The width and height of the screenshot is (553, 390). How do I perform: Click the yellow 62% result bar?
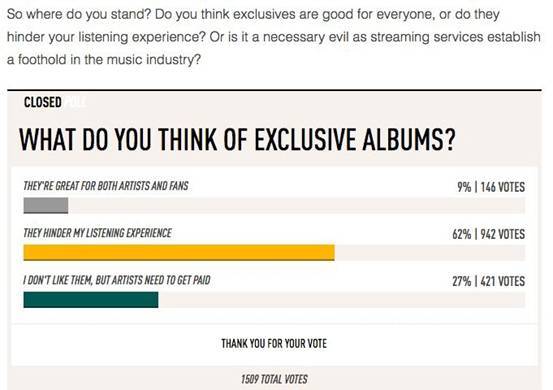click(x=179, y=253)
